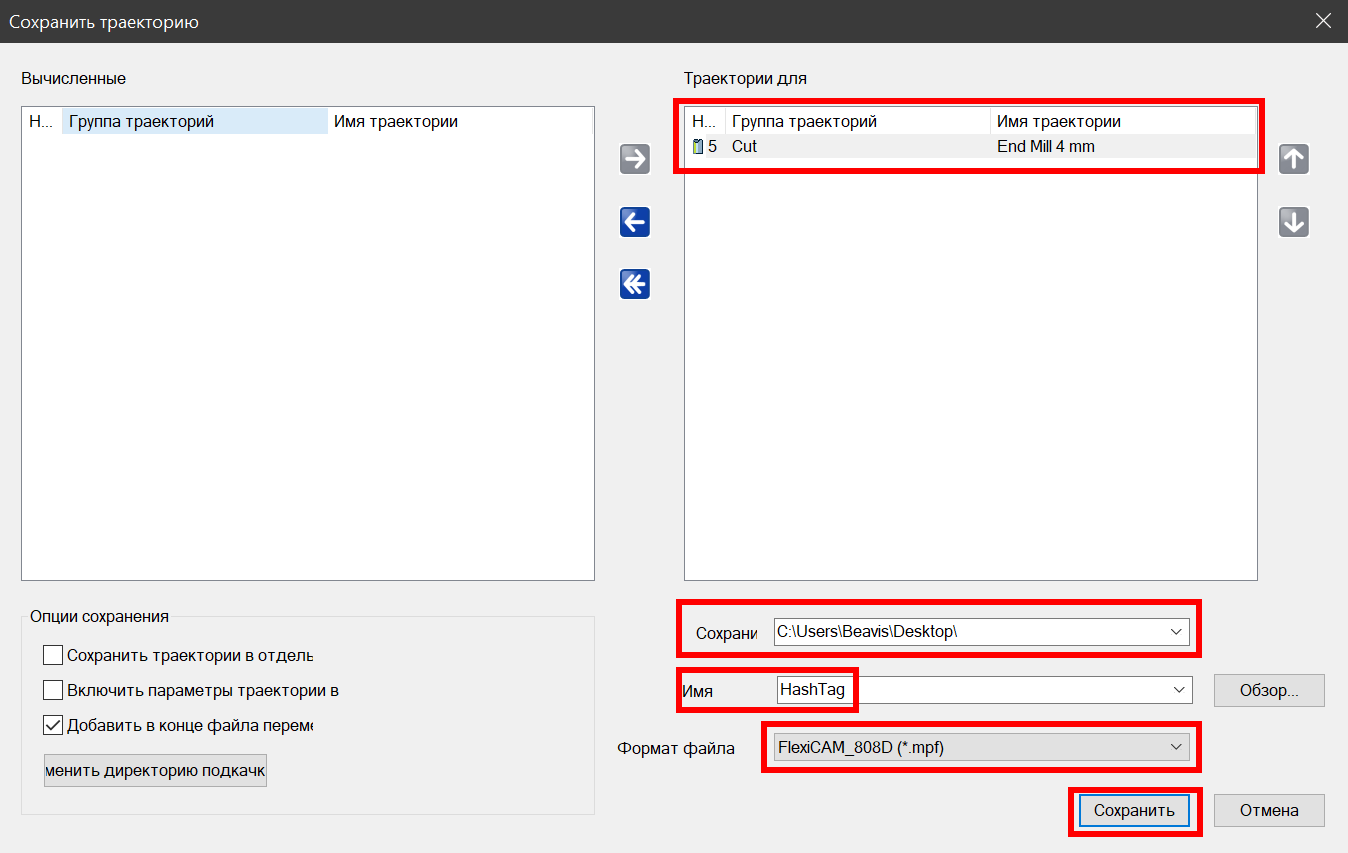Click the change swap directory button
Screen dimensions: 1348x853
point(155,771)
